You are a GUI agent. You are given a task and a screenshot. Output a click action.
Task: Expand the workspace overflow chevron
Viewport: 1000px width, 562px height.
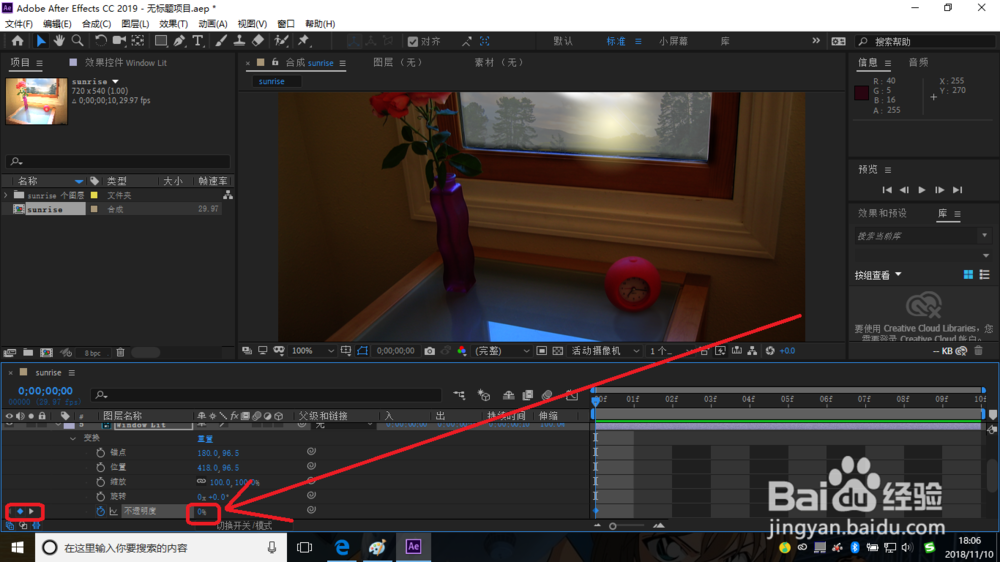coord(816,41)
